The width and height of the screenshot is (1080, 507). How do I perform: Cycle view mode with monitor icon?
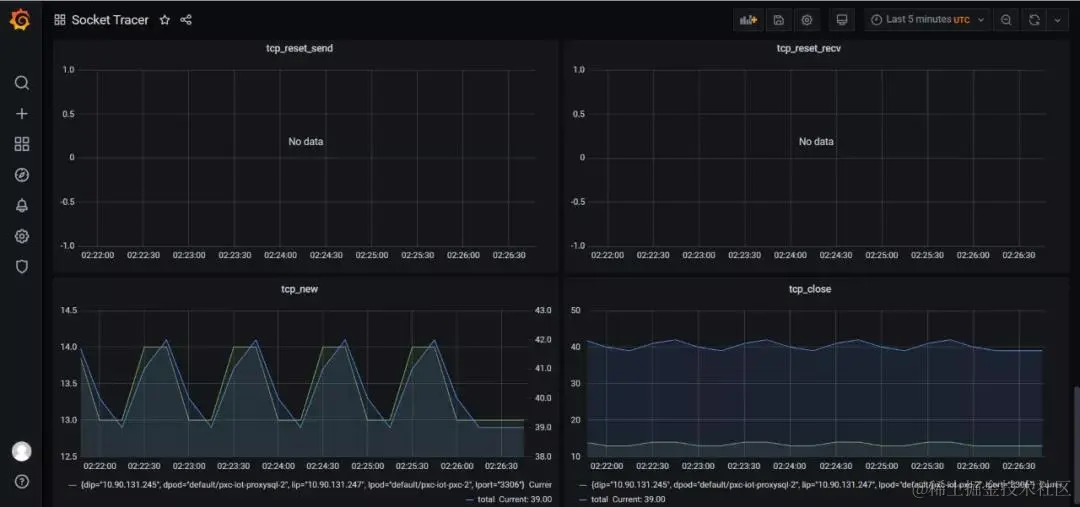[x=841, y=20]
